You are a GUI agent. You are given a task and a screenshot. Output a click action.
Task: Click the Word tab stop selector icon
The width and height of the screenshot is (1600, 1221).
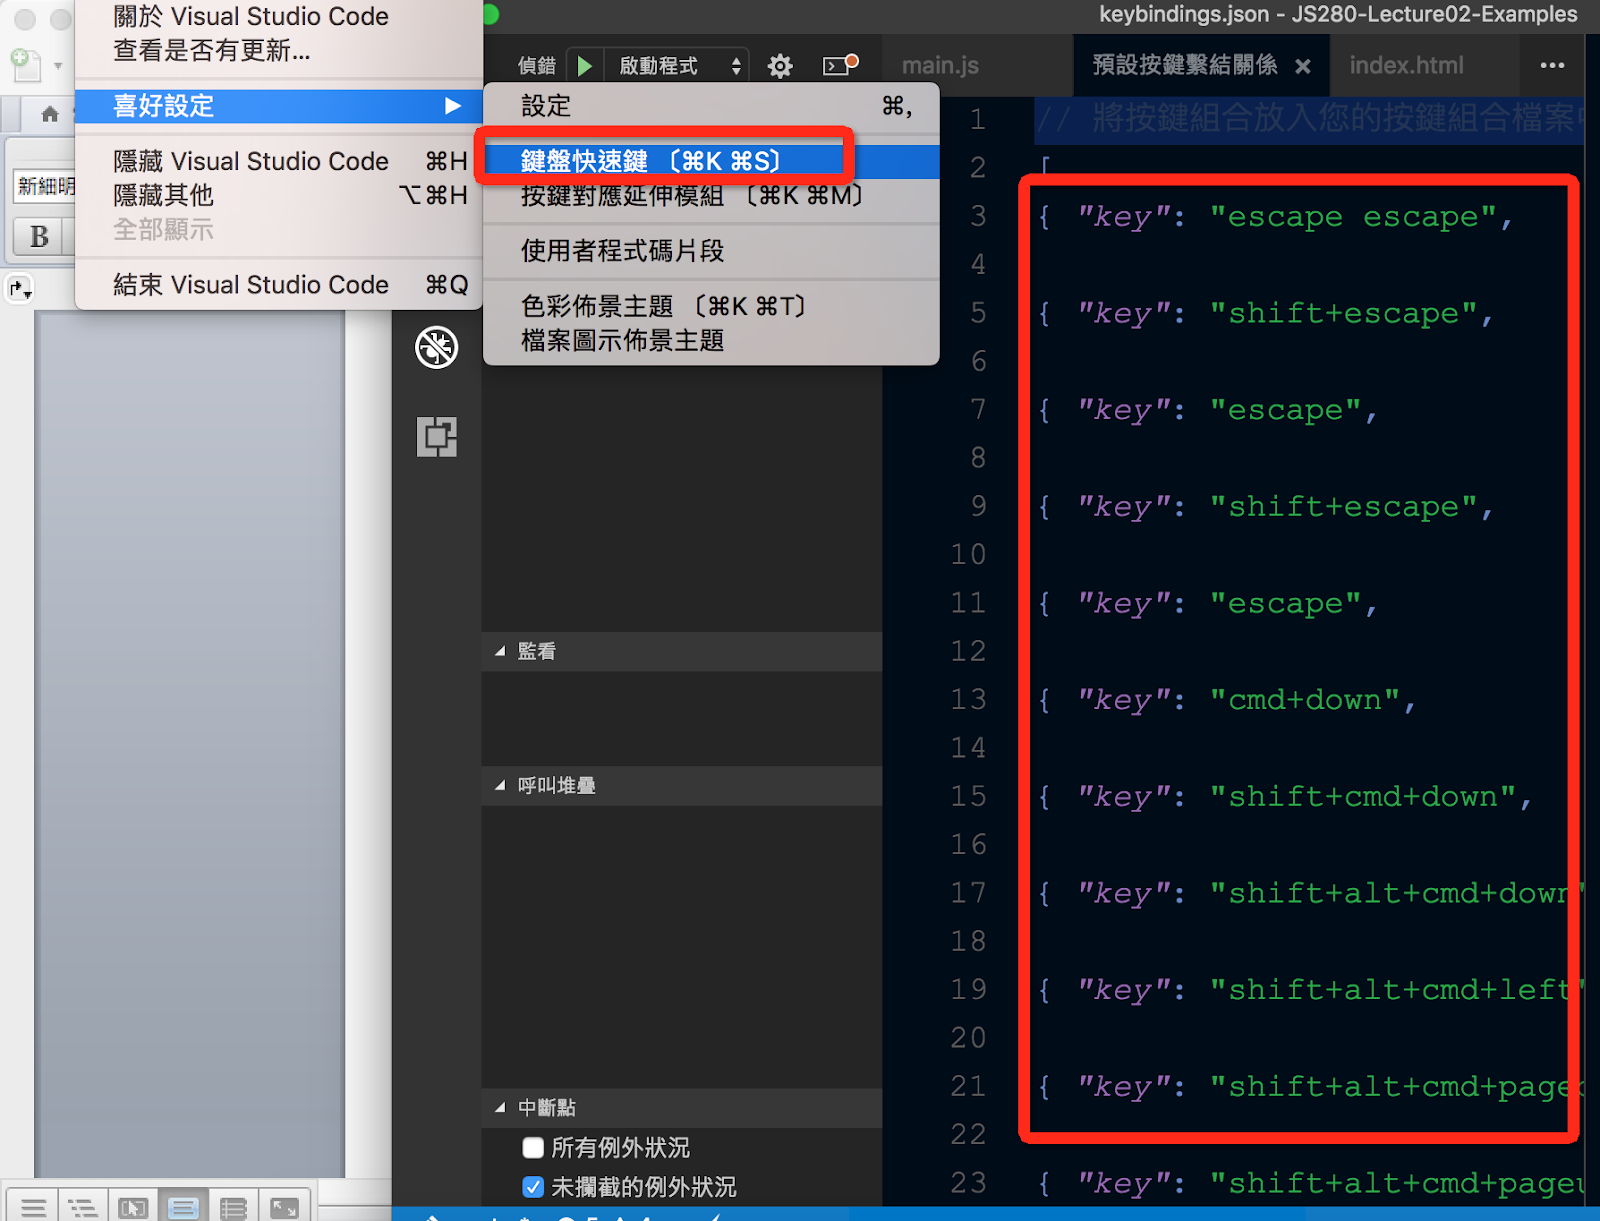coord(20,289)
